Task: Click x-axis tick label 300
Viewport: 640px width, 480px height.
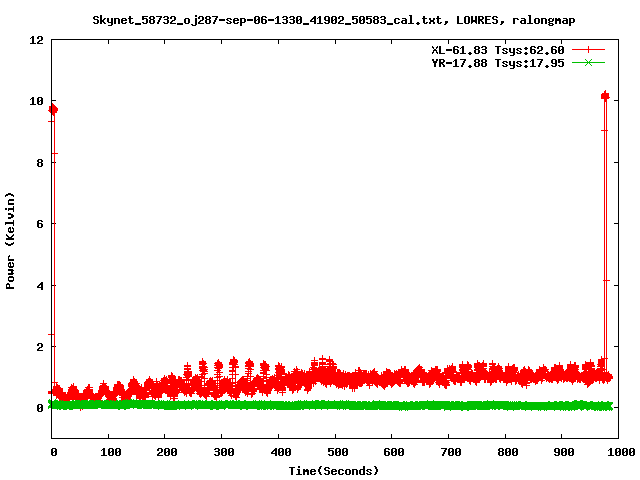Action: click(x=224, y=452)
